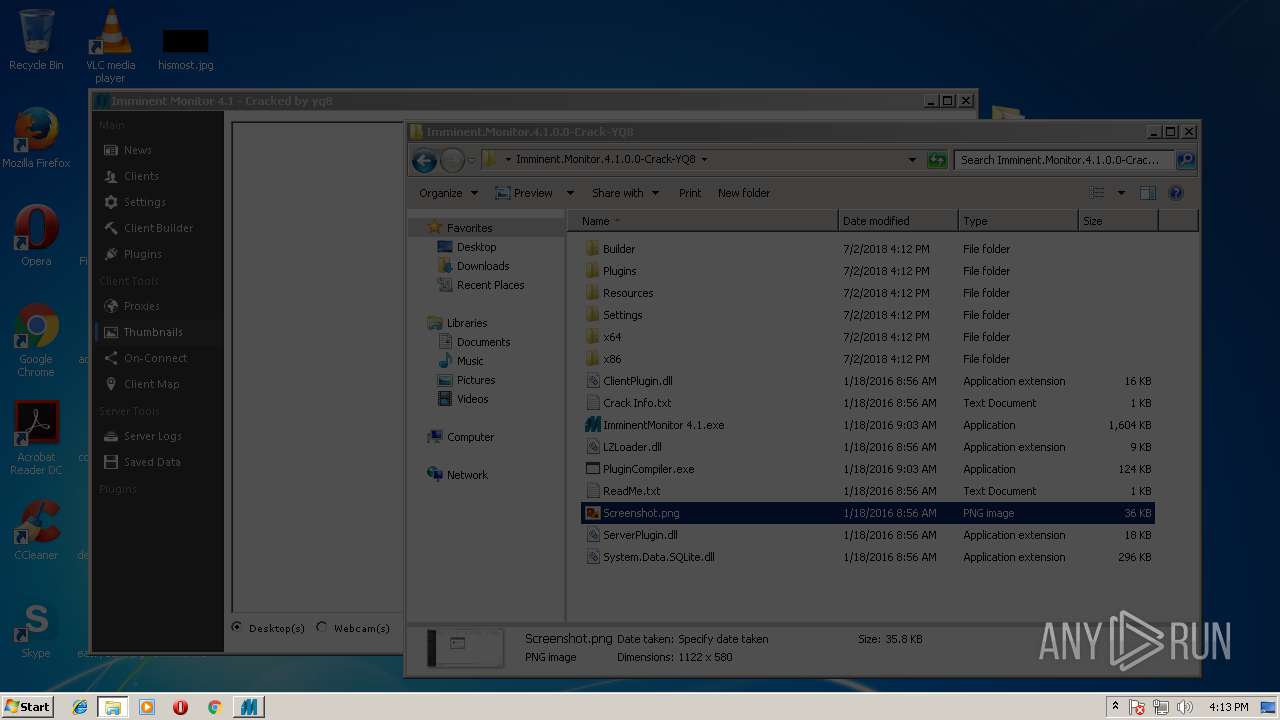
Task: Open Saved Data in Imminent Monitor sidebar
Action: tap(151, 462)
